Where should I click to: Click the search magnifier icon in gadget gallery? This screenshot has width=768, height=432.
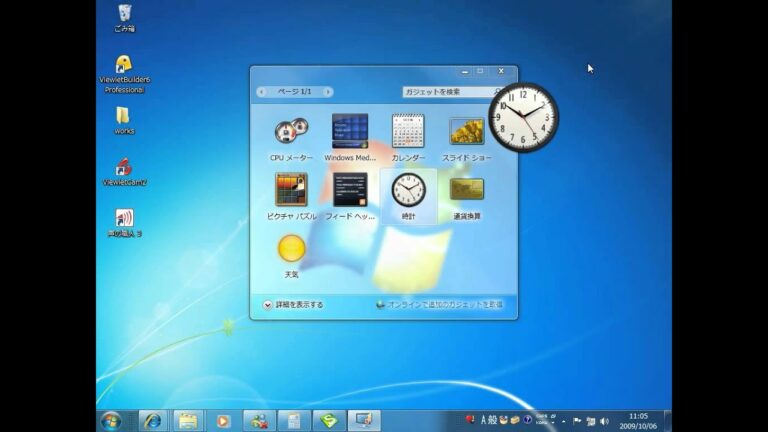(497, 92)
